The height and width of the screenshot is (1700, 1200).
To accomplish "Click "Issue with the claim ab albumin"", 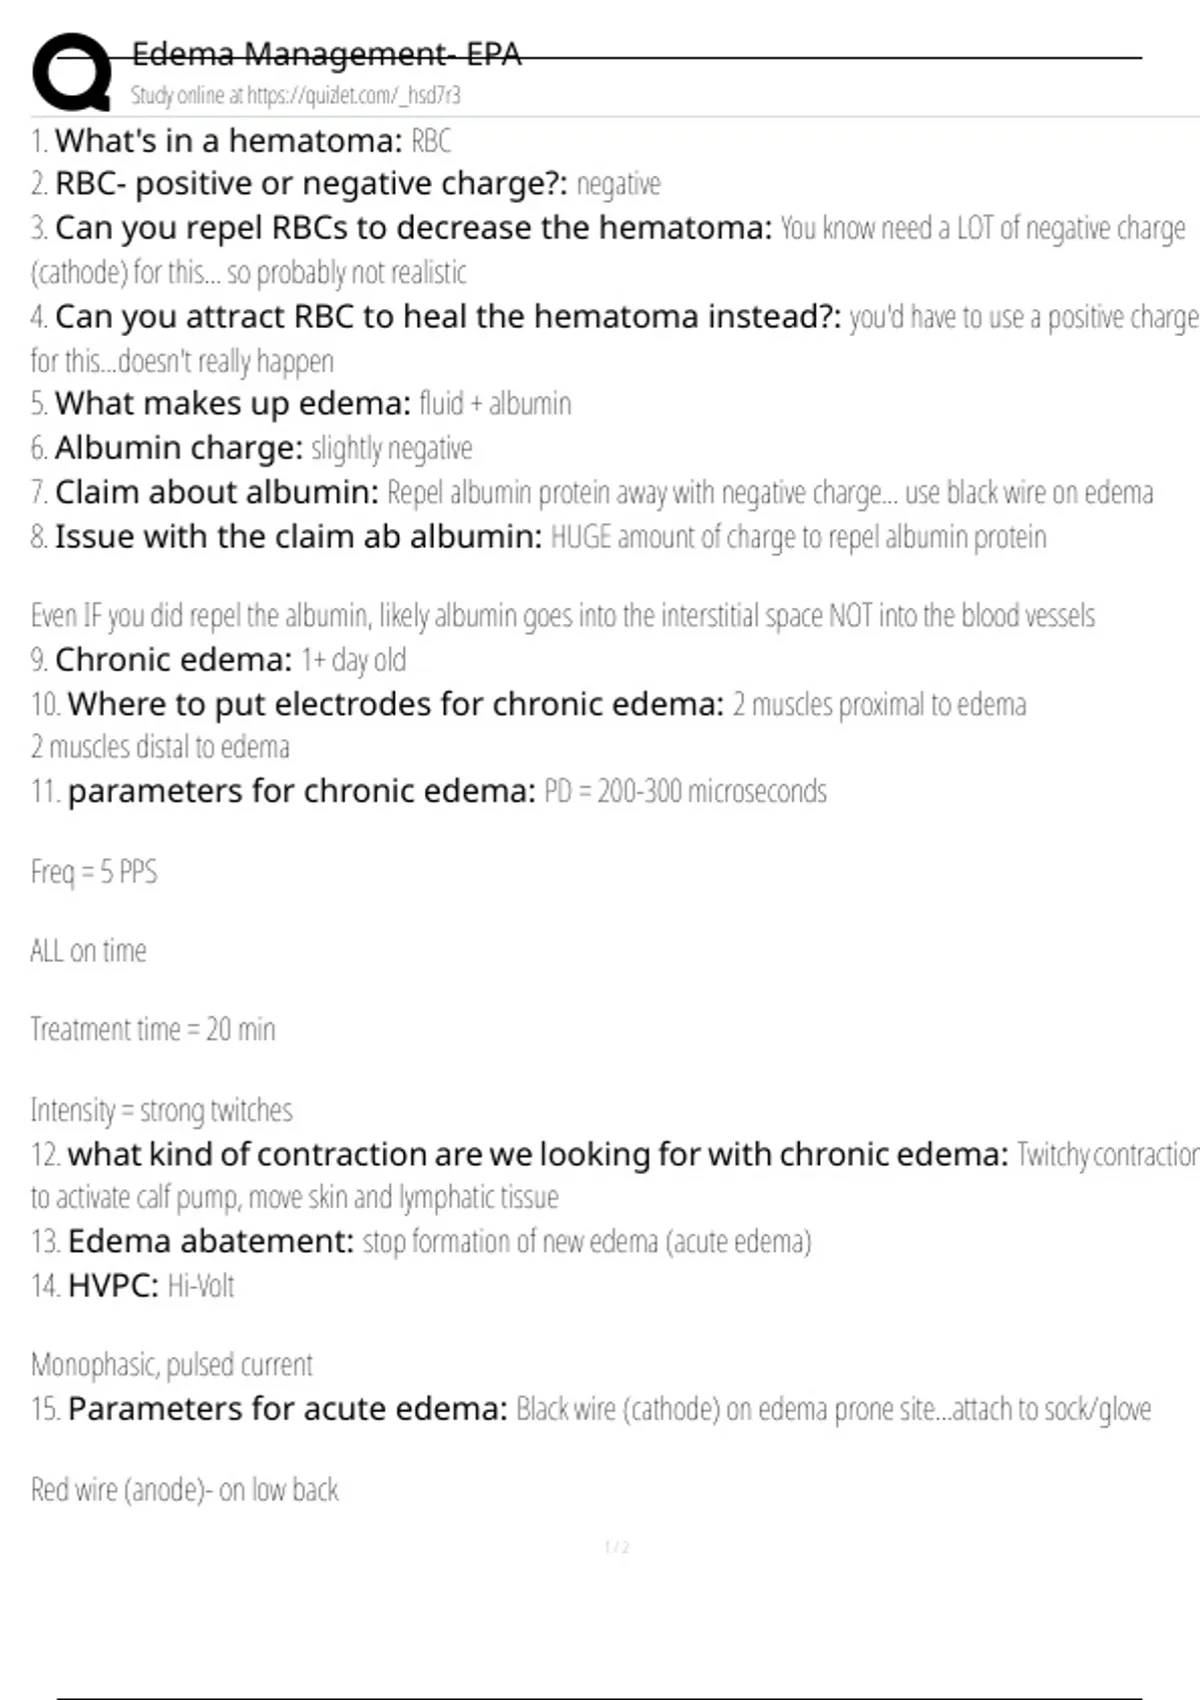I will coord(299,537).
